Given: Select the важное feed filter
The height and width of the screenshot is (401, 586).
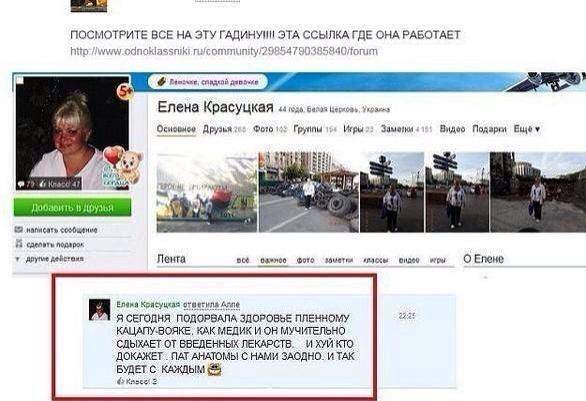Looking at the screenshot, I should (x=273, y=260).
